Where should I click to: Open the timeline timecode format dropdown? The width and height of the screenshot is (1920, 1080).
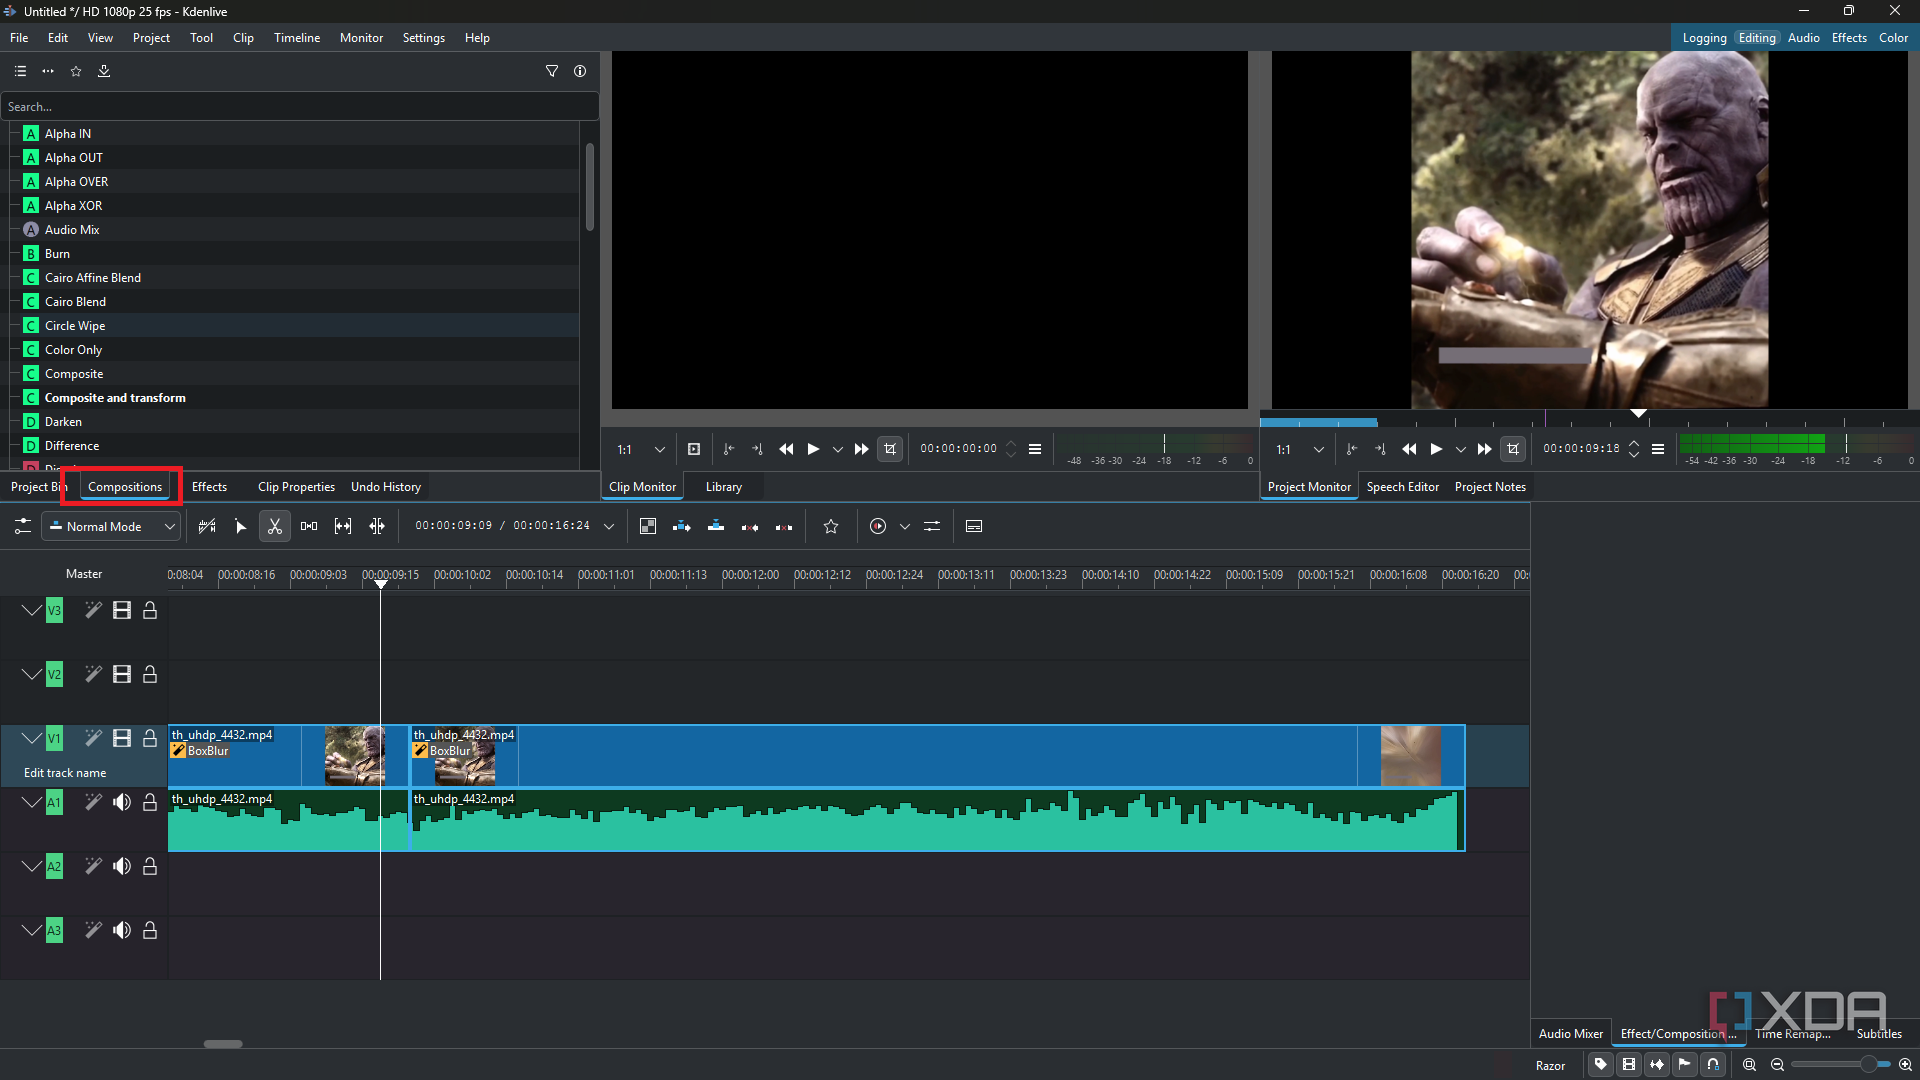tap(609, 526)
